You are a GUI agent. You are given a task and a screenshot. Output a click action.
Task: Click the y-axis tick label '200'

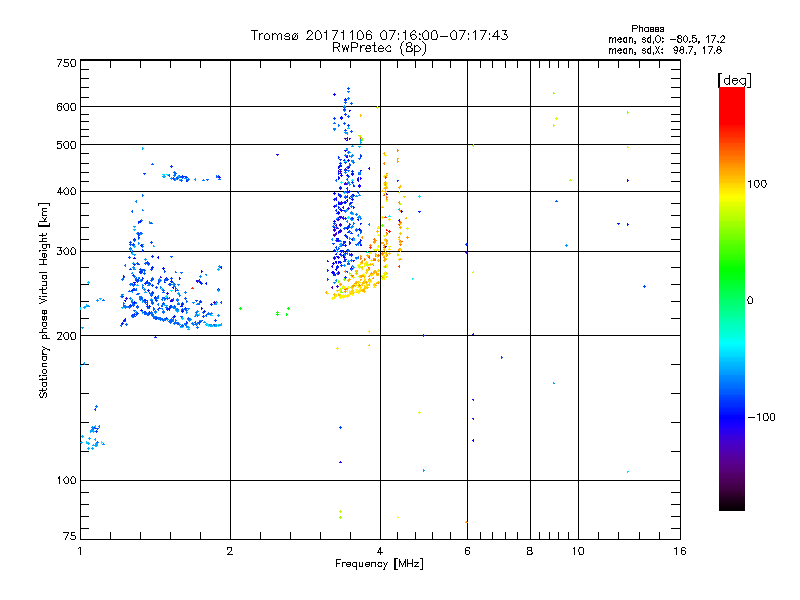coord(66,336)
